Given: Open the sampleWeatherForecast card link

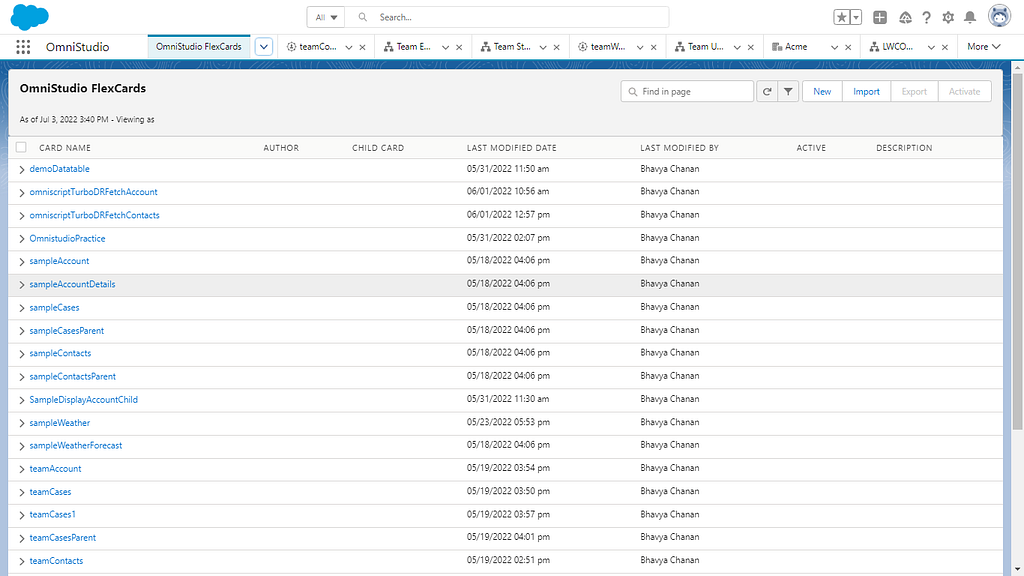Looking at the screenshot, I should coord(76,445).
